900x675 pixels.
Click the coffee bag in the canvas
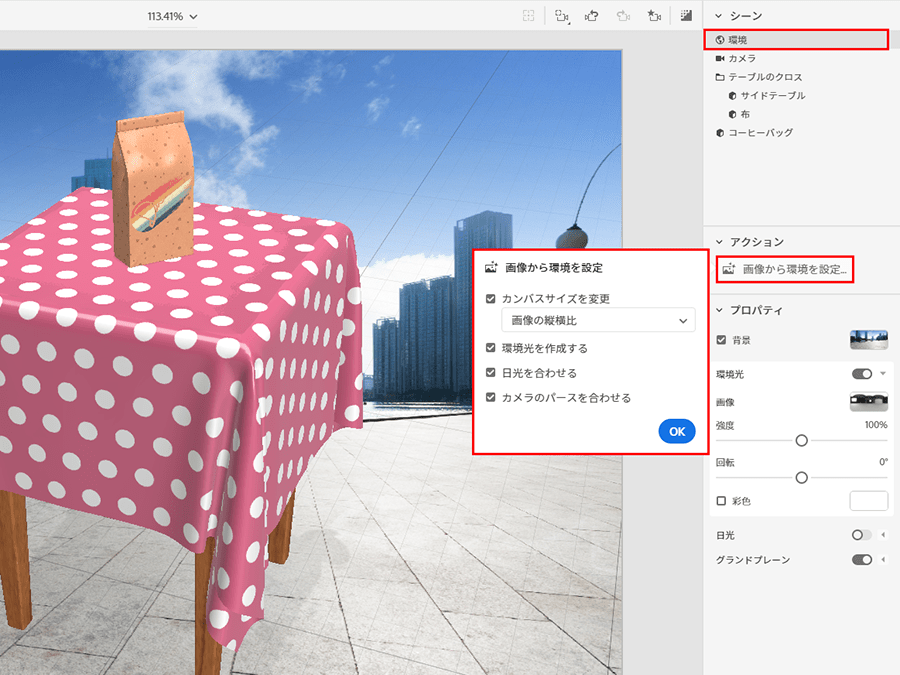(x=152, y=189)
